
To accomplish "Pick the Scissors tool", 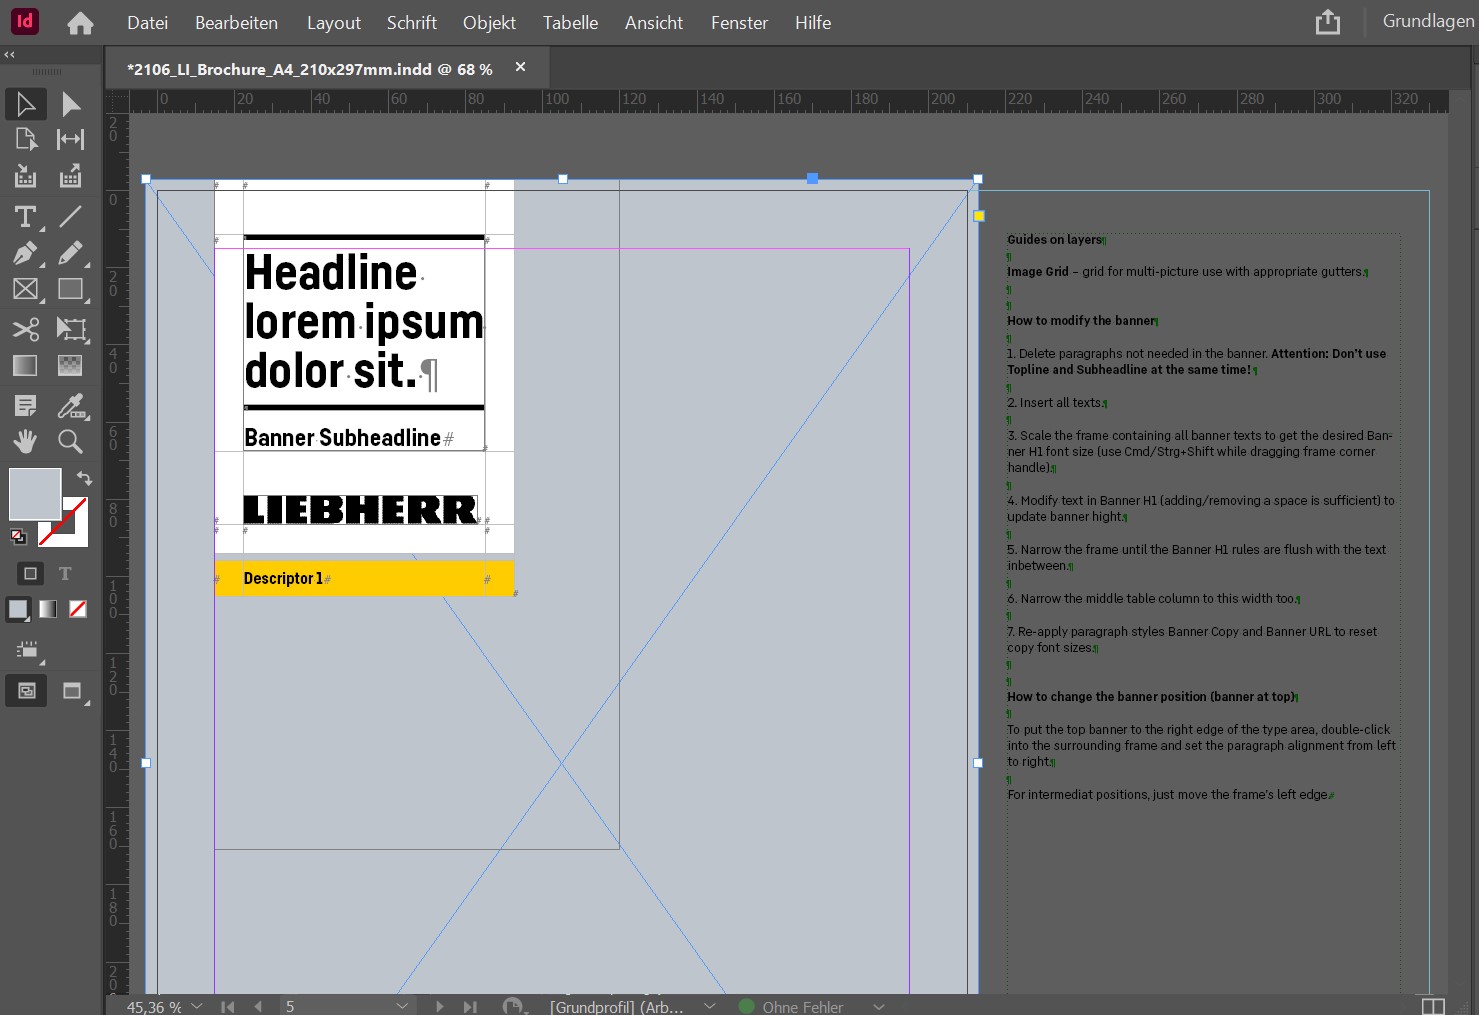I will 25,329.
